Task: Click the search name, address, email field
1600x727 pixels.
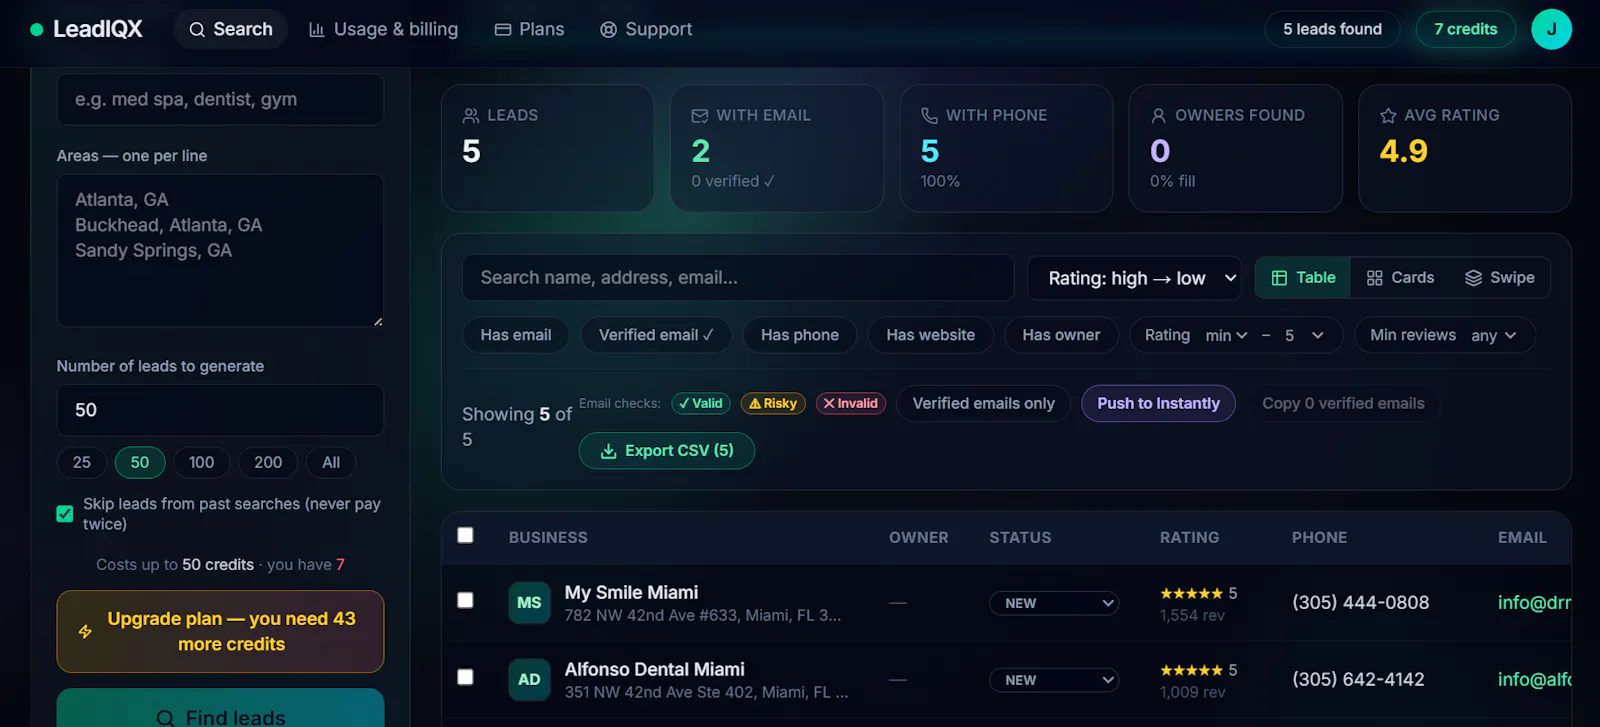Action: 738,278
